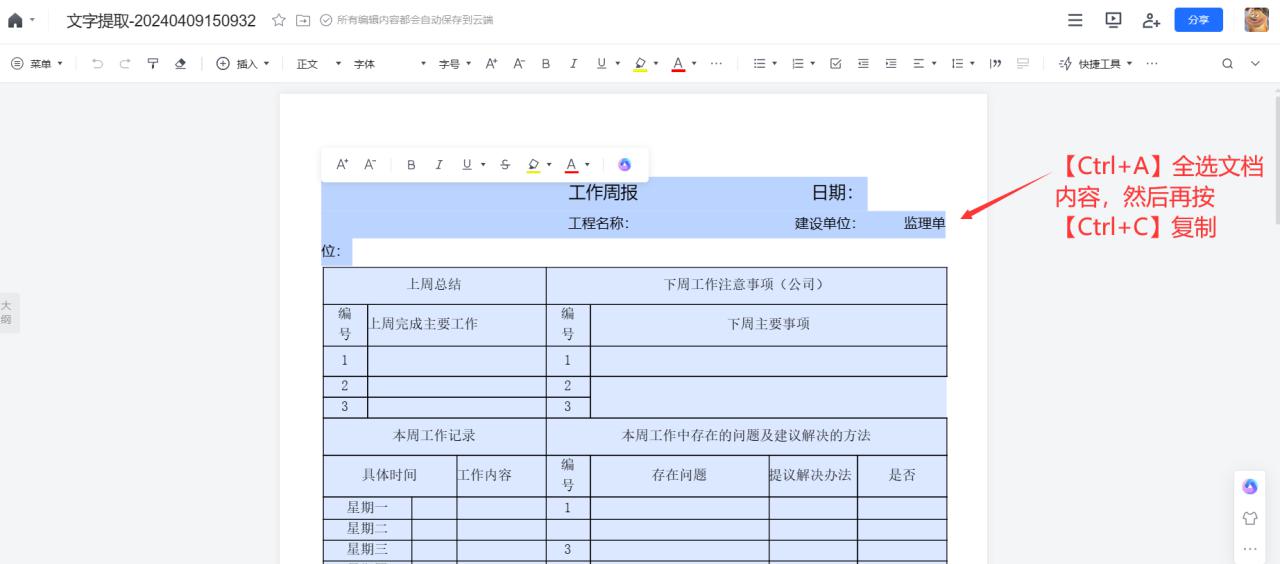
Task: Toggle italic in the floating toolbar
Action: pyautogui.click(x=439, y=164)
